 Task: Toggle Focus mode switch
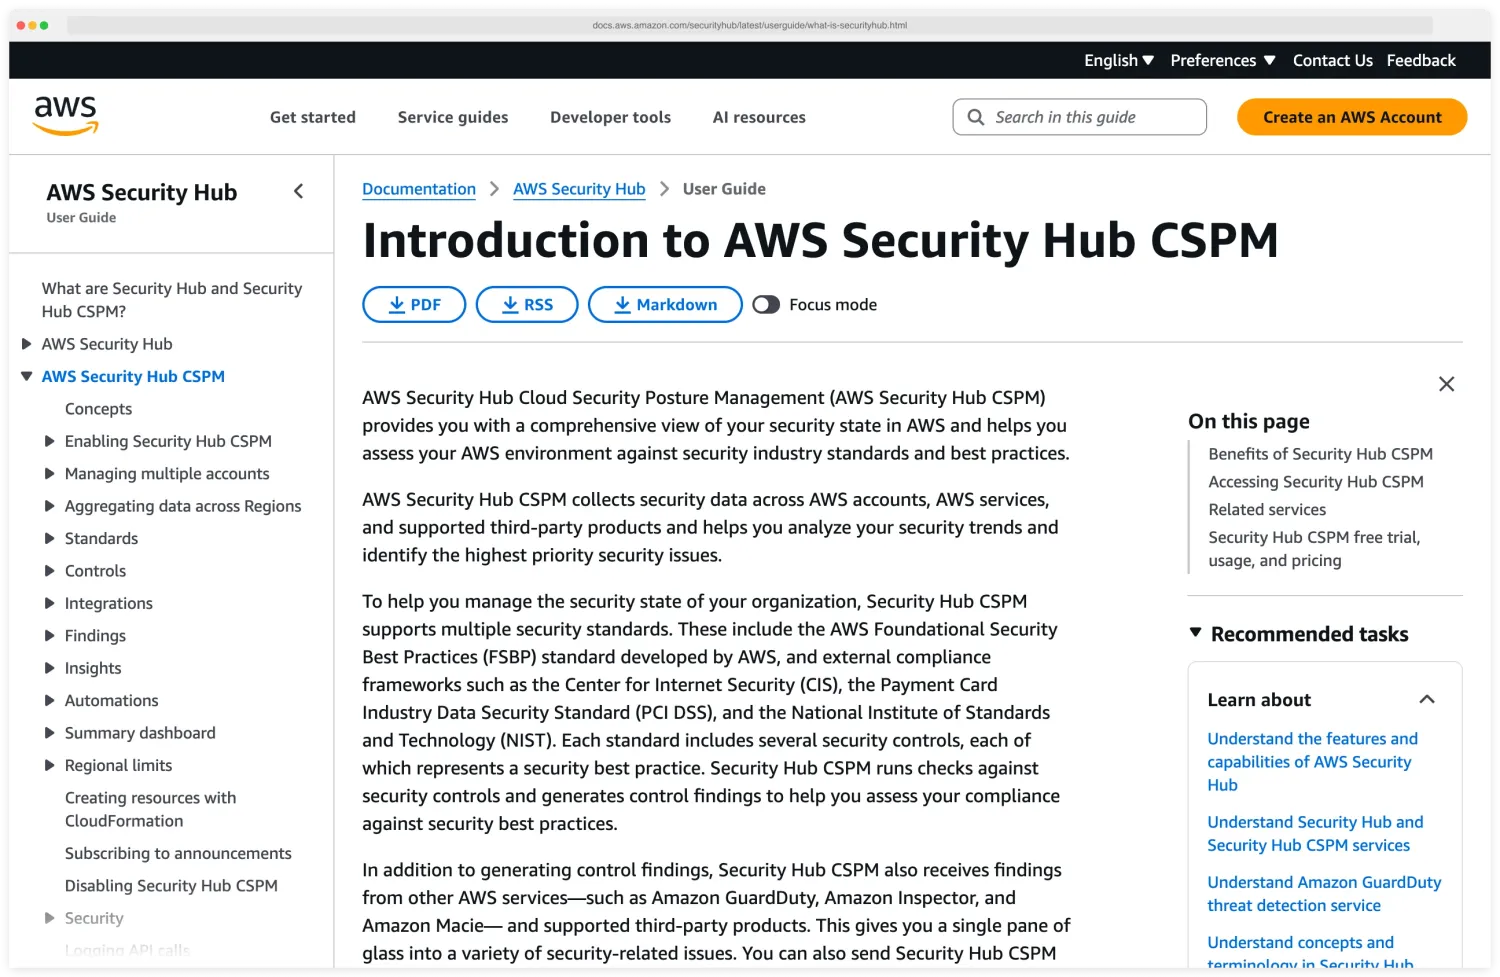[766, 305]
